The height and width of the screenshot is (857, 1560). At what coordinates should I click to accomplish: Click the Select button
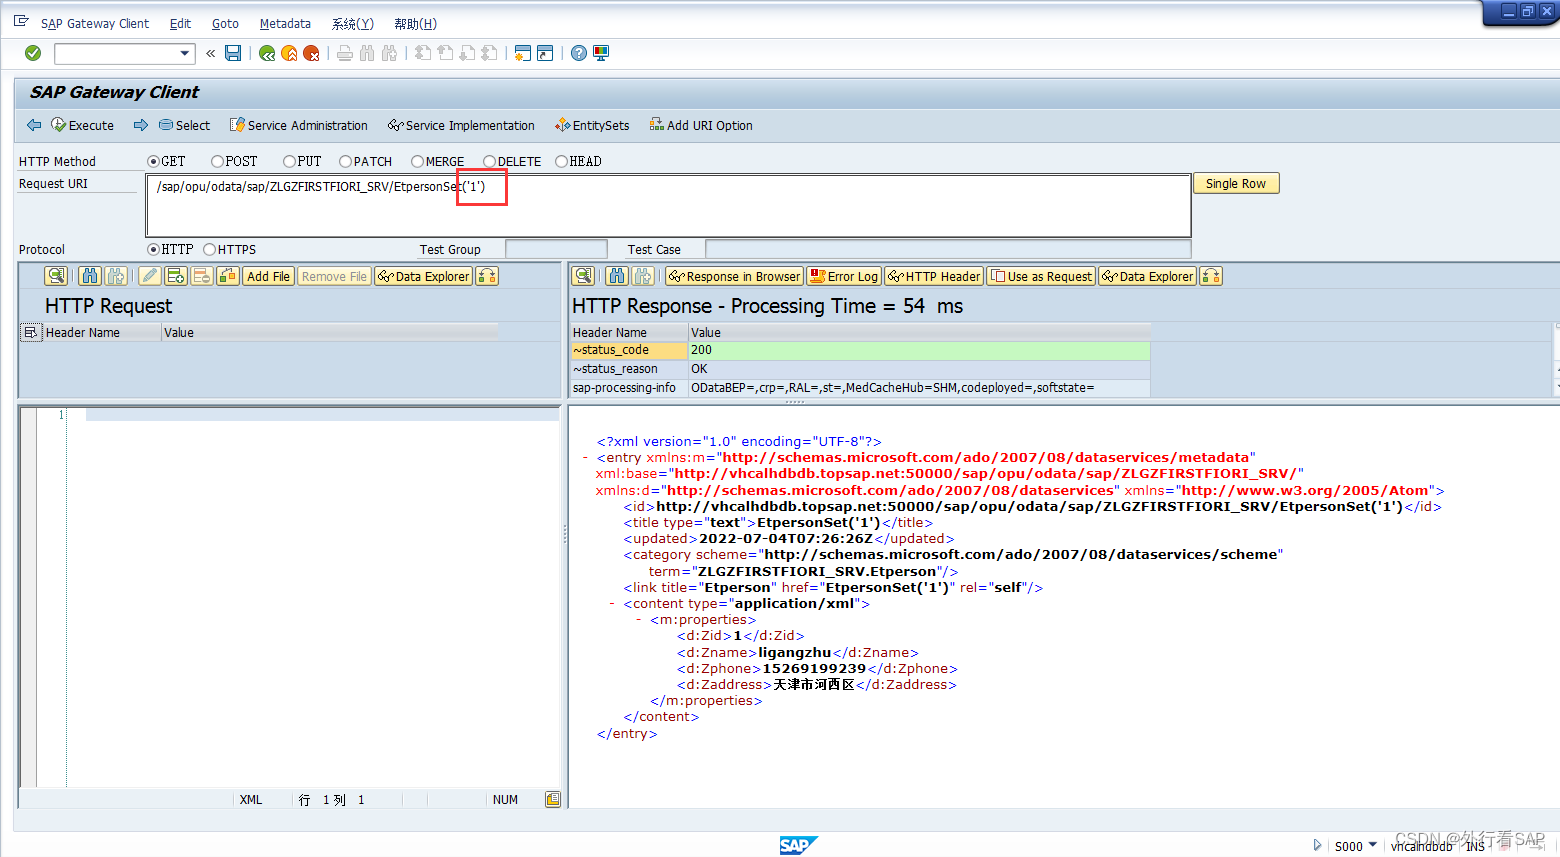pos(184,125)
